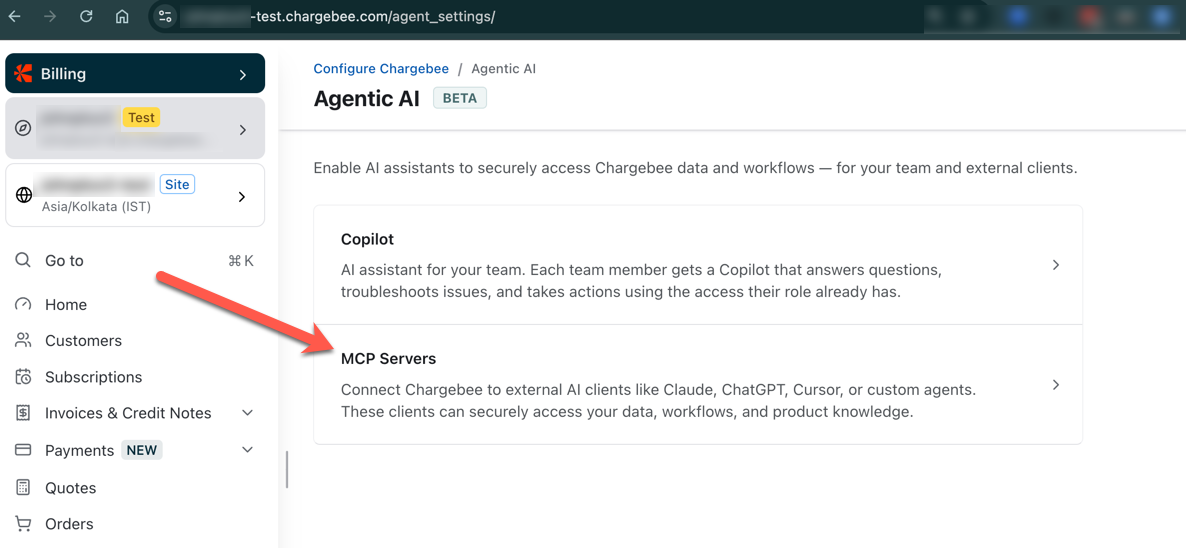Open MCP Servers using its right chevron
This screenshot has width=1186, height=548.
click(1056, 385)
